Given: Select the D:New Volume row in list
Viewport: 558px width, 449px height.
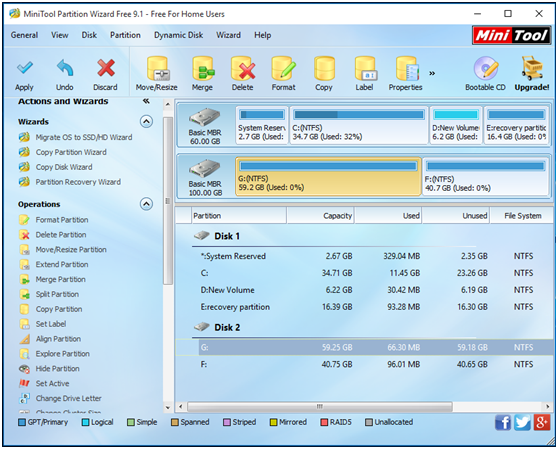Looking at the screenshot, I should pyautogui.click(x=364, y=290).
